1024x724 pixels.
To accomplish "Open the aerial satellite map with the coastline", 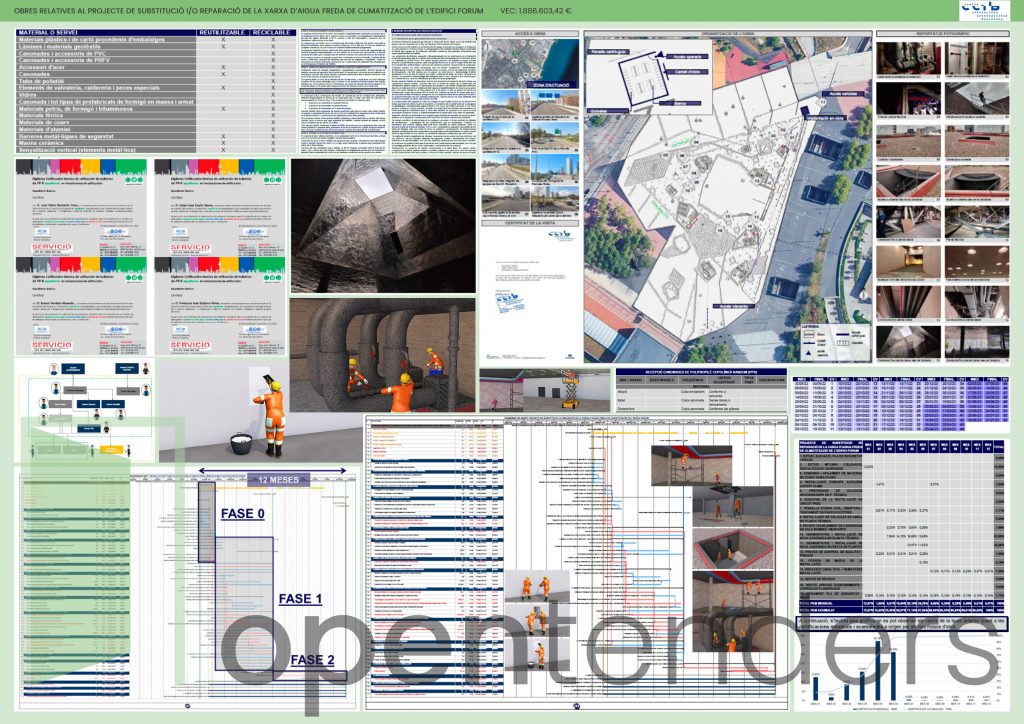I will click(x=530, y=64).
